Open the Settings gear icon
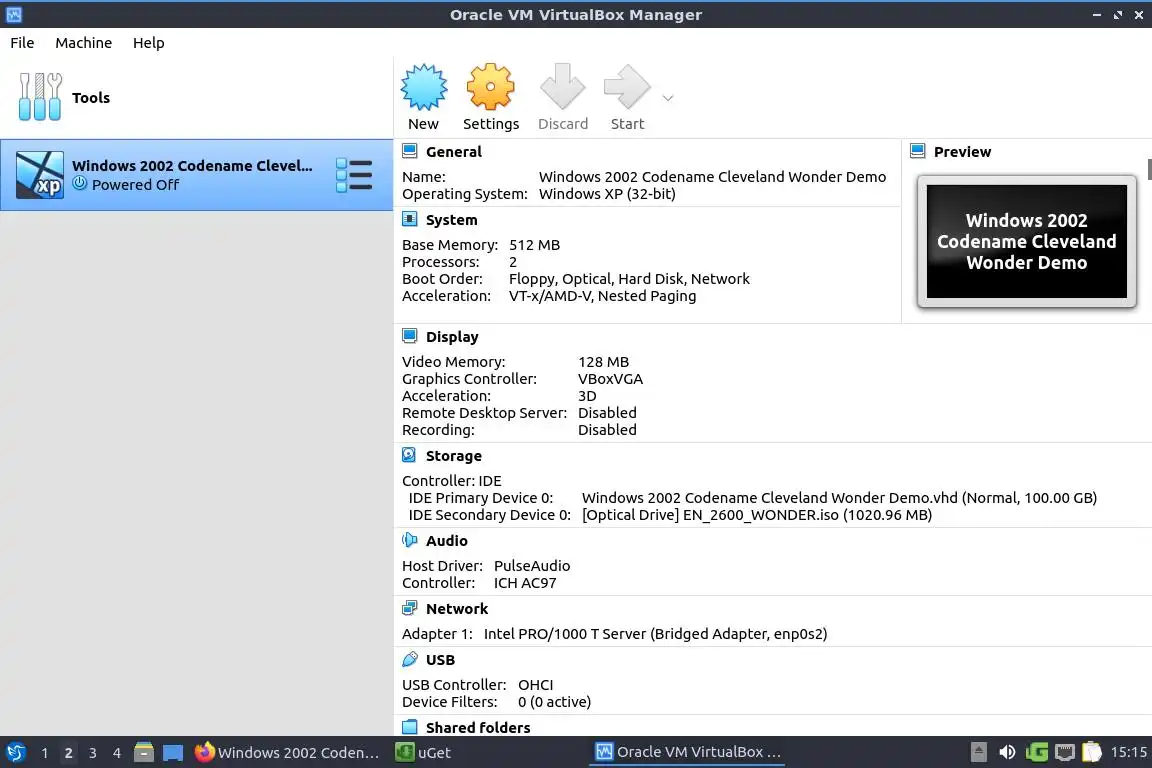 coord(490,87)
